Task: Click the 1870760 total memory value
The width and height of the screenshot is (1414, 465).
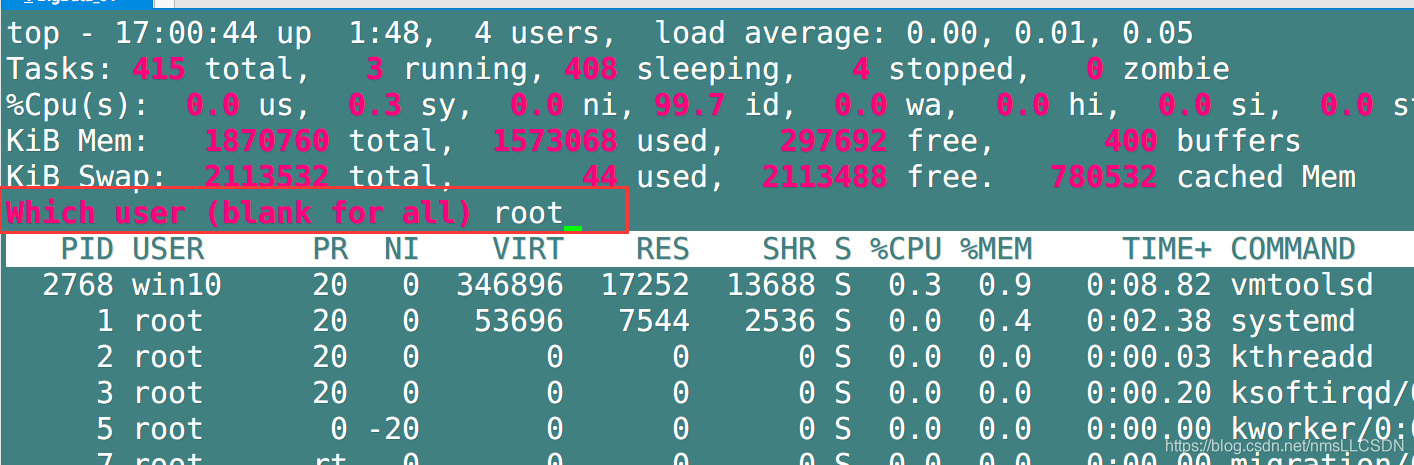Action: (x=267, y=141)
